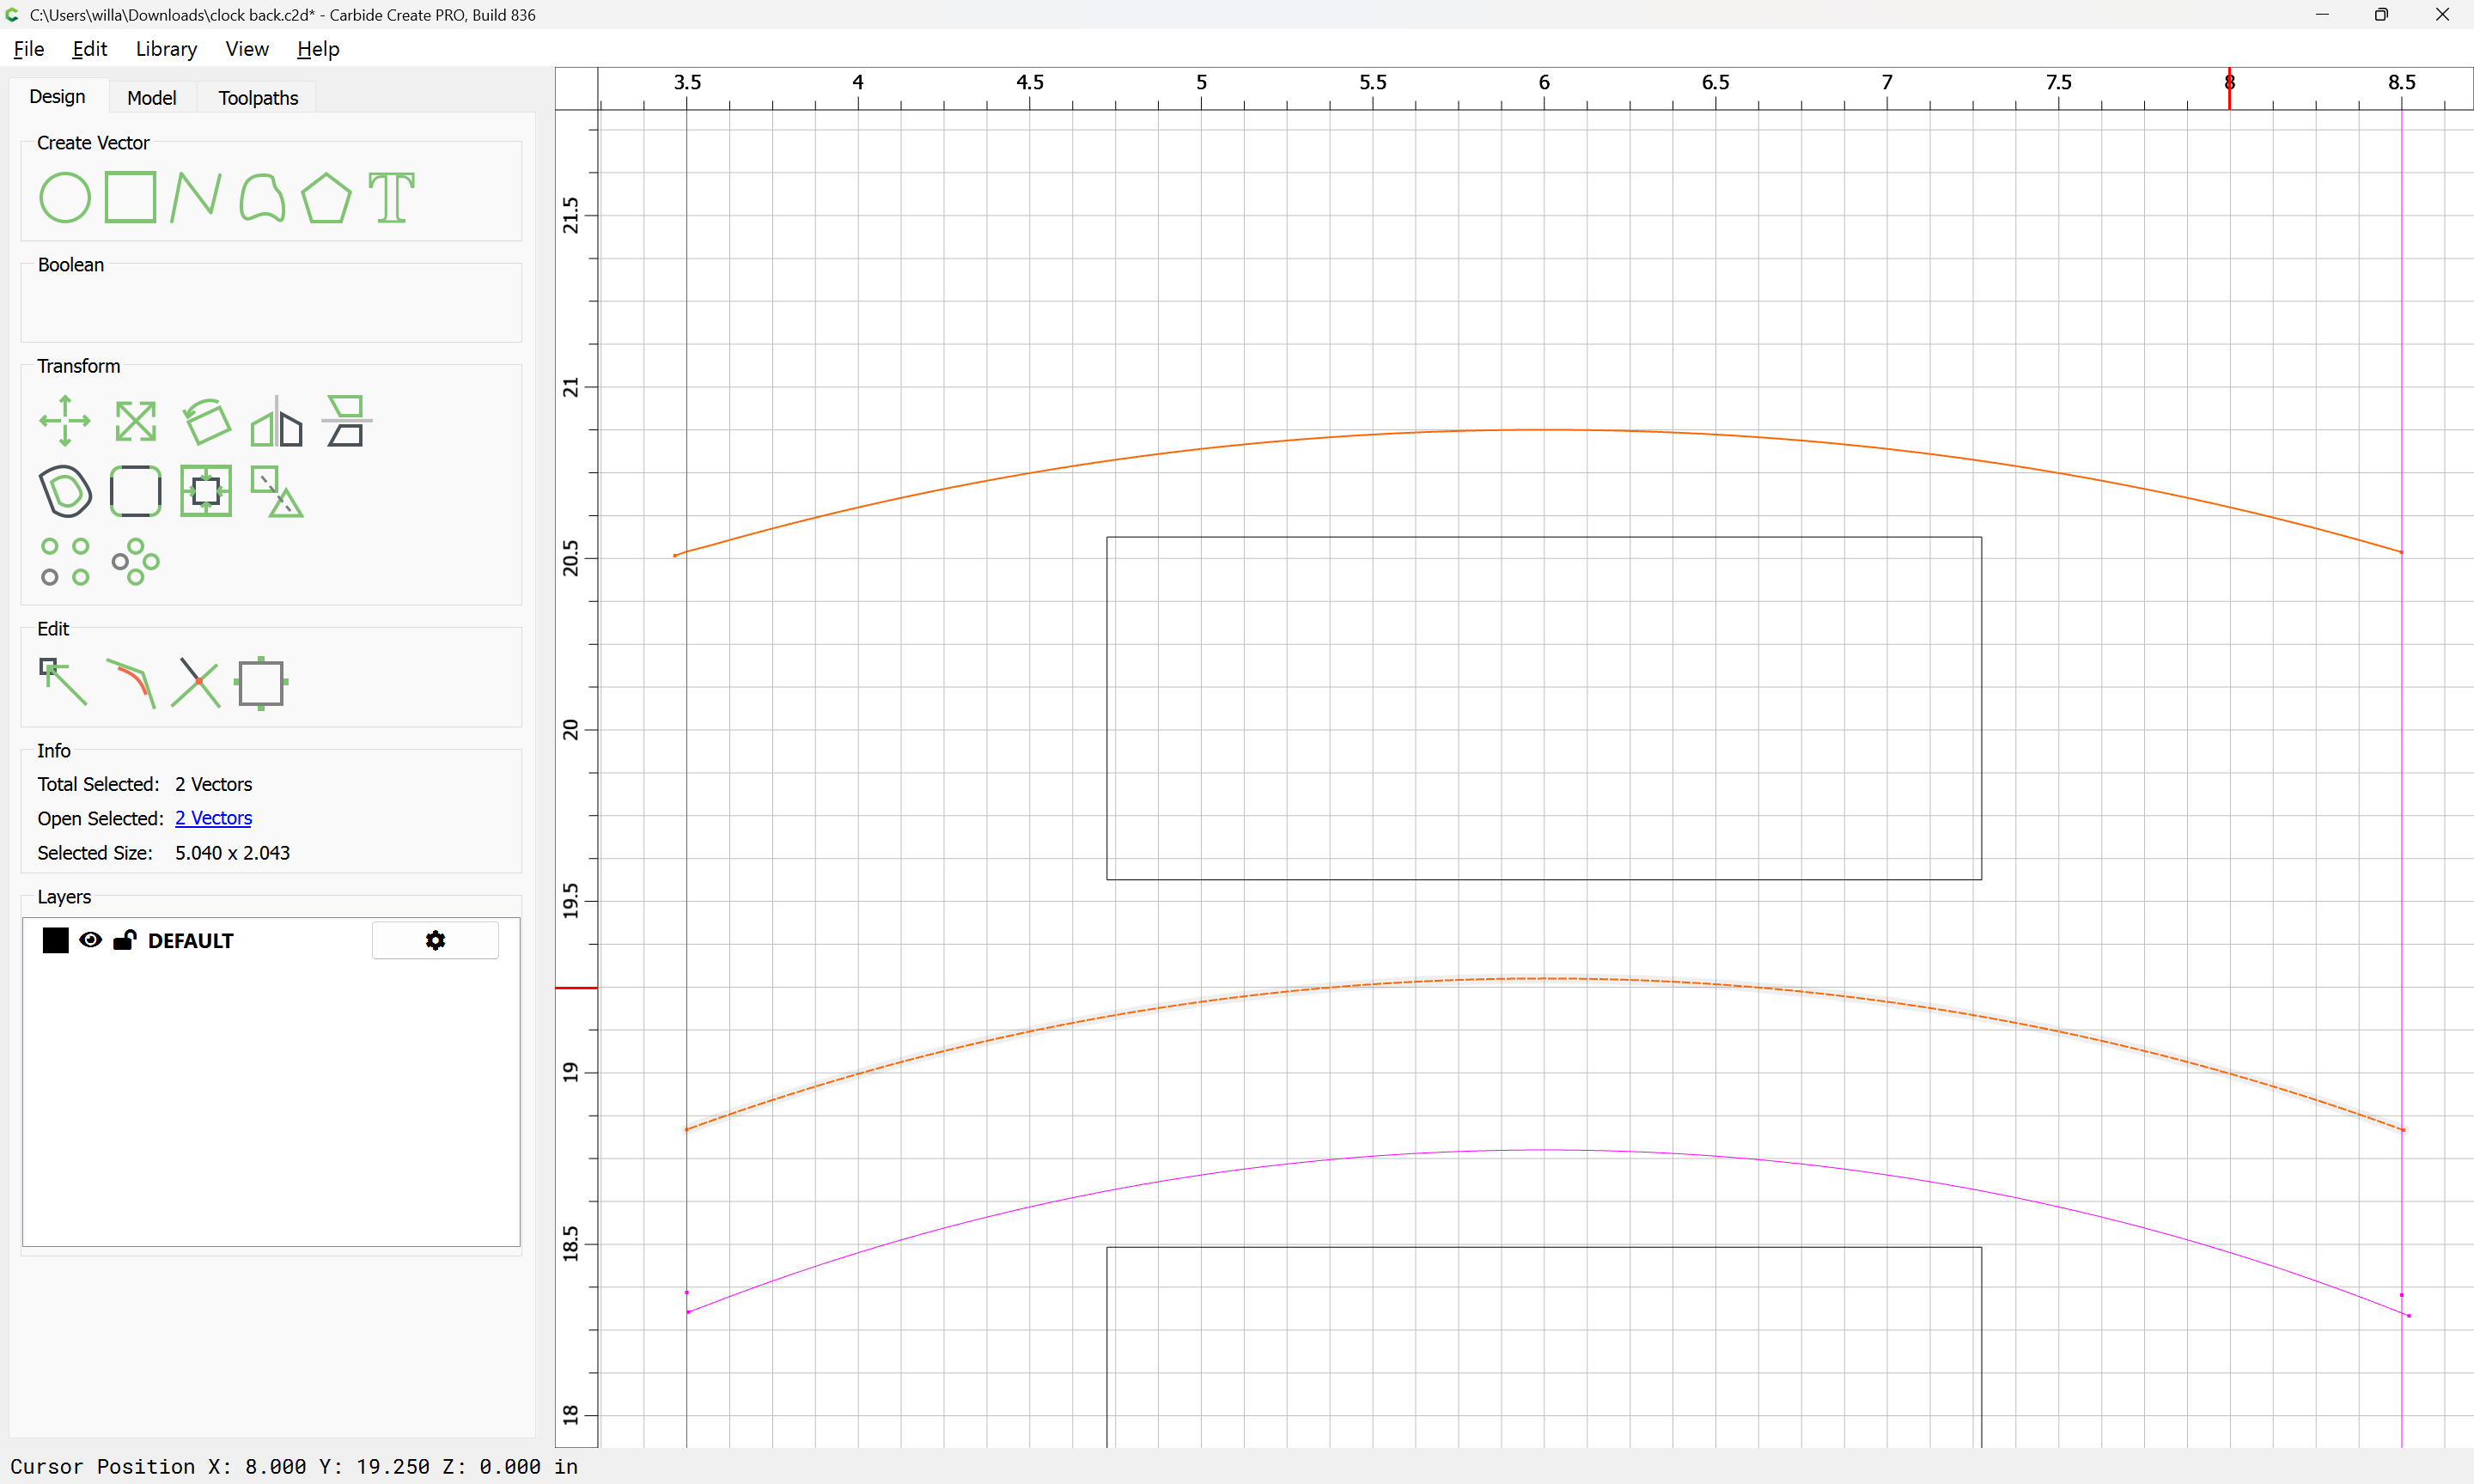Select the Rectangle create vector tool
This screenshot has height=1484, width=2474.
[x=130, y=197]
